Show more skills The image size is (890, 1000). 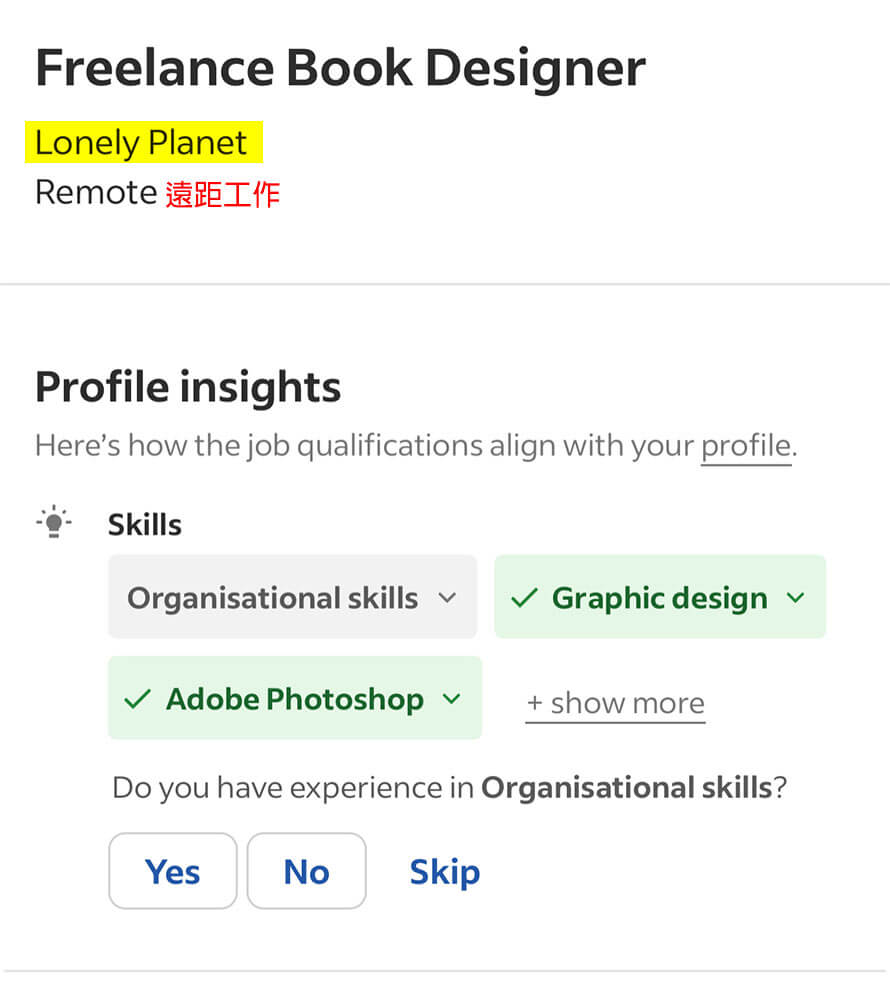pyautogui.click(x=615, y=703)
